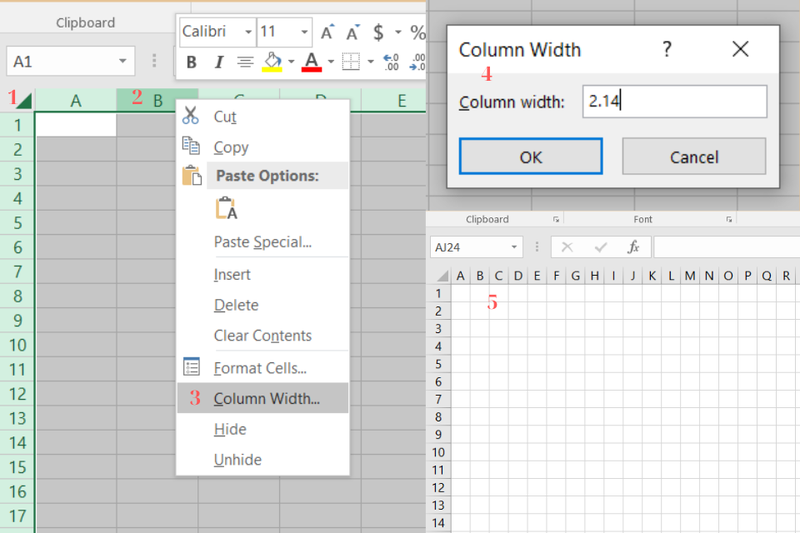This screenshot has height=533, width=800.
Task: Open the accounting format dropdown arrow
Action: tap(398, 33)
